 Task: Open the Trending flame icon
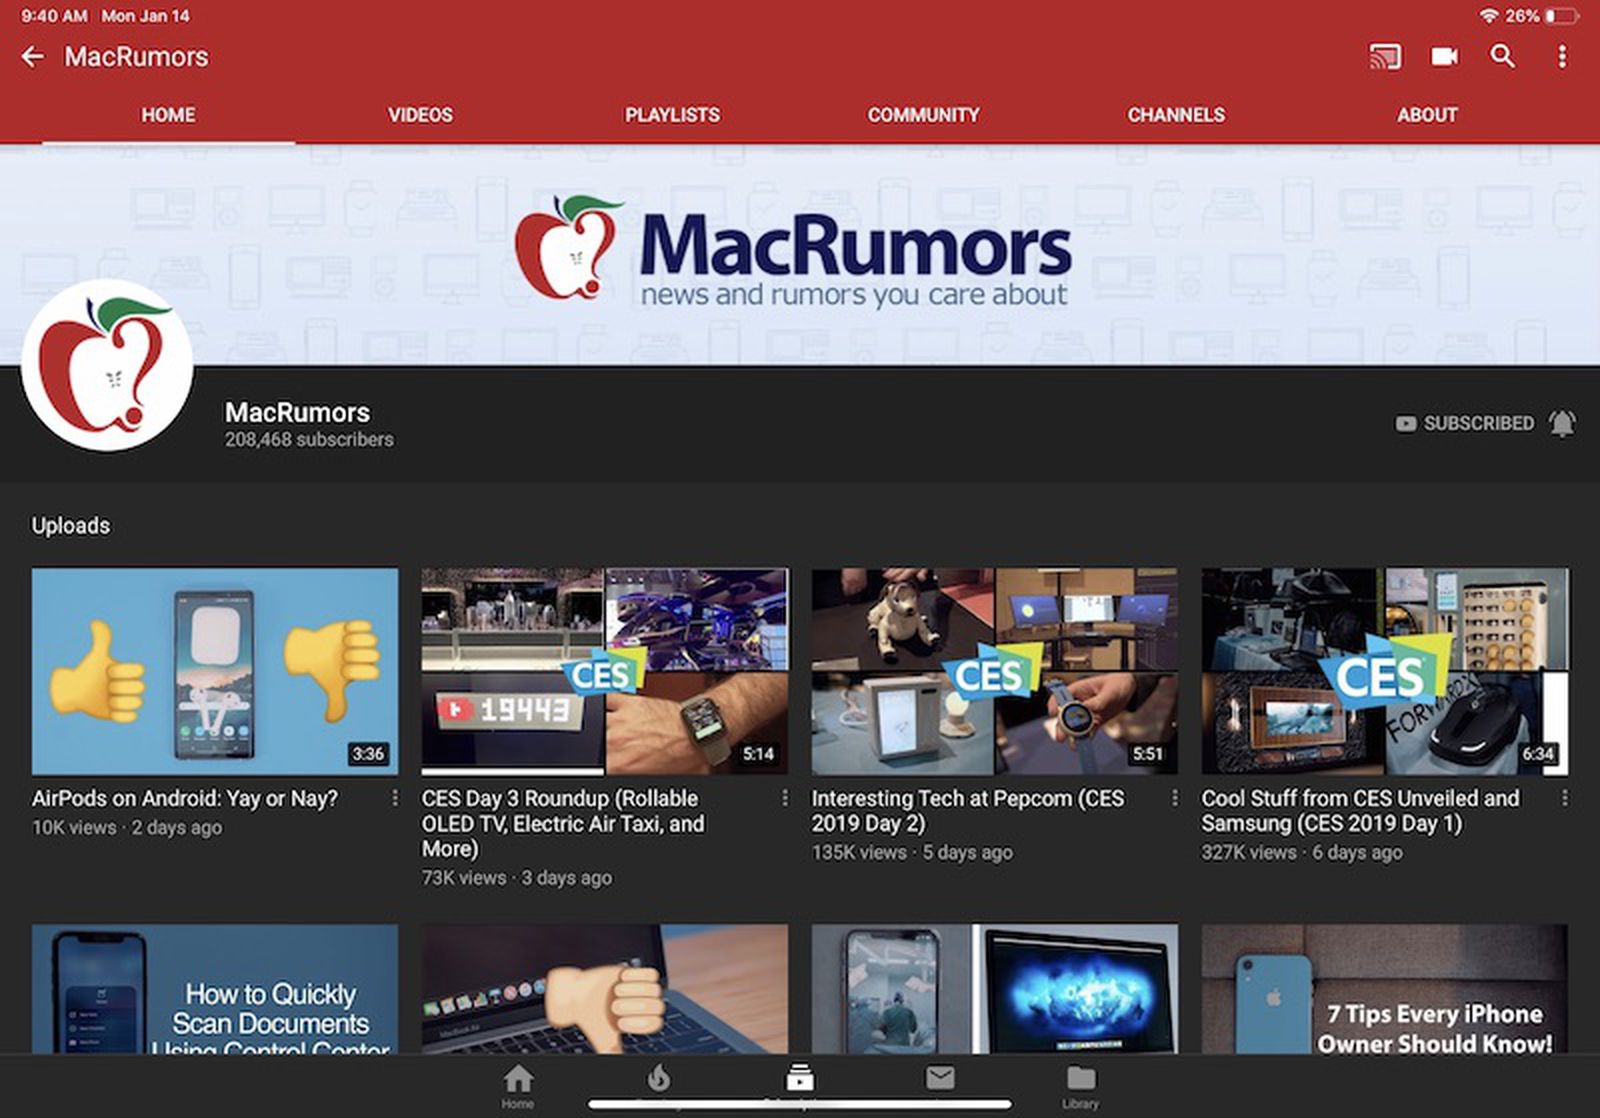(658, 1079)
